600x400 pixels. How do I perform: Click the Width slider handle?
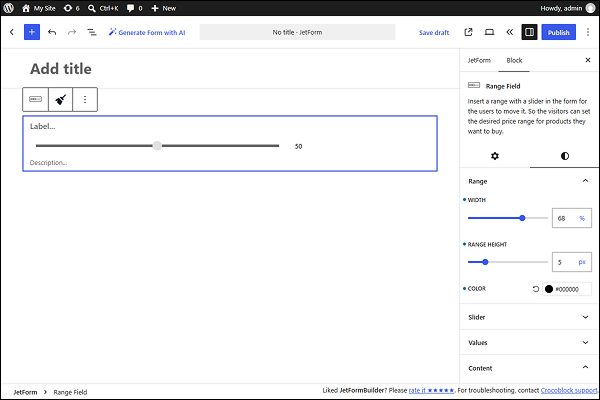522,218
